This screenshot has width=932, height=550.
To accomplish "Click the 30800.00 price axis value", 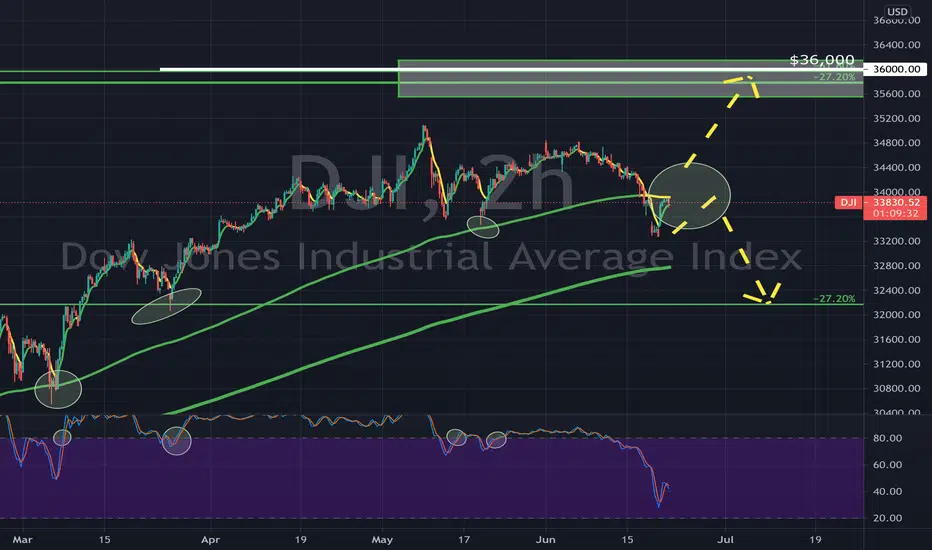I will 896,388.
